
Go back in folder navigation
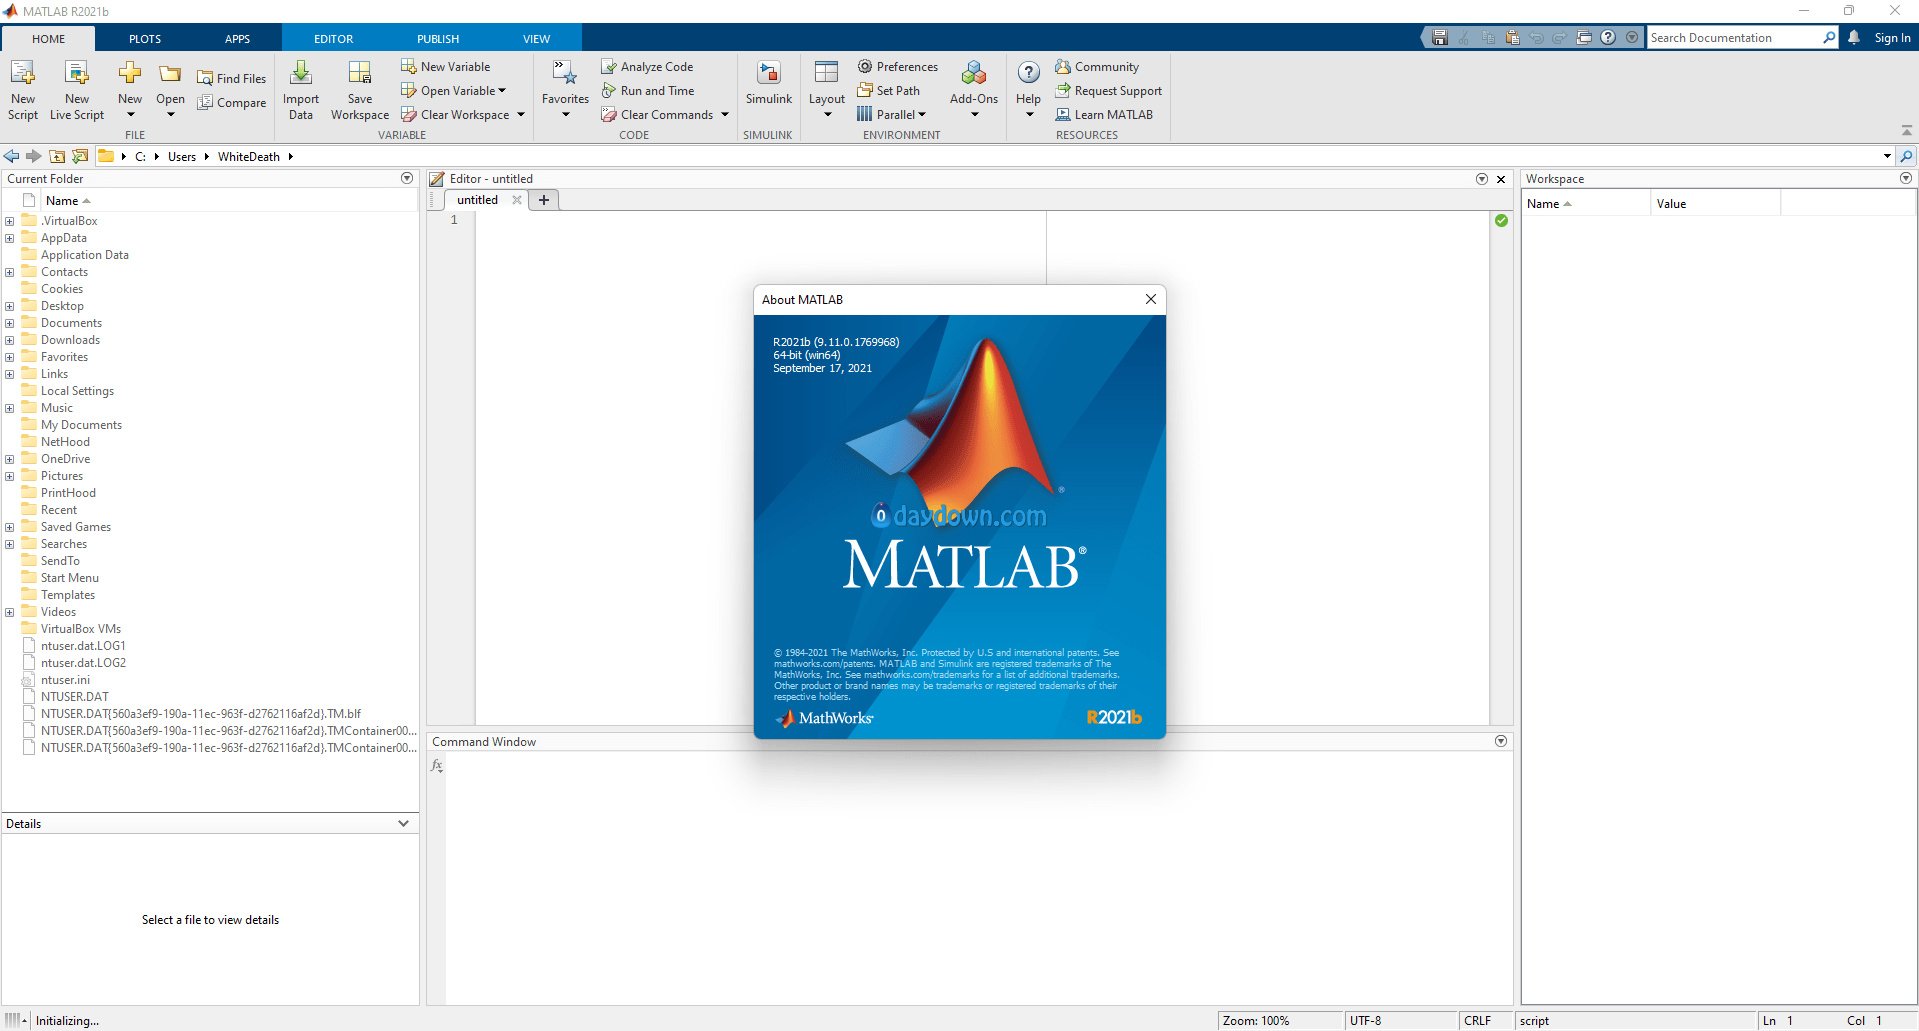(x=12, y=156)
